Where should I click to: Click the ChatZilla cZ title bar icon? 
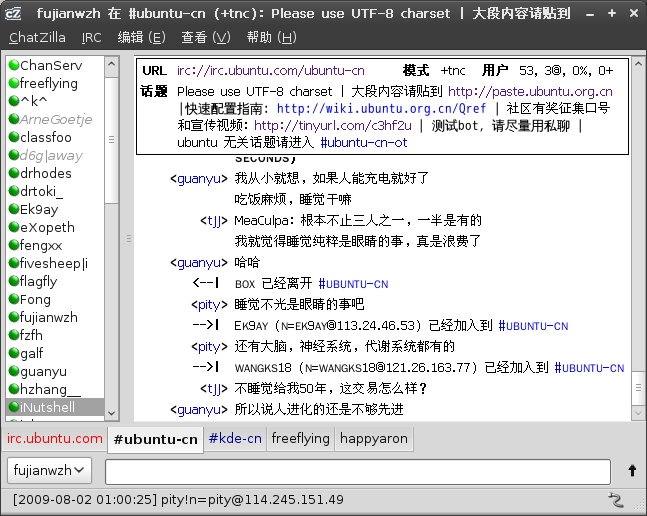(13, 14)
